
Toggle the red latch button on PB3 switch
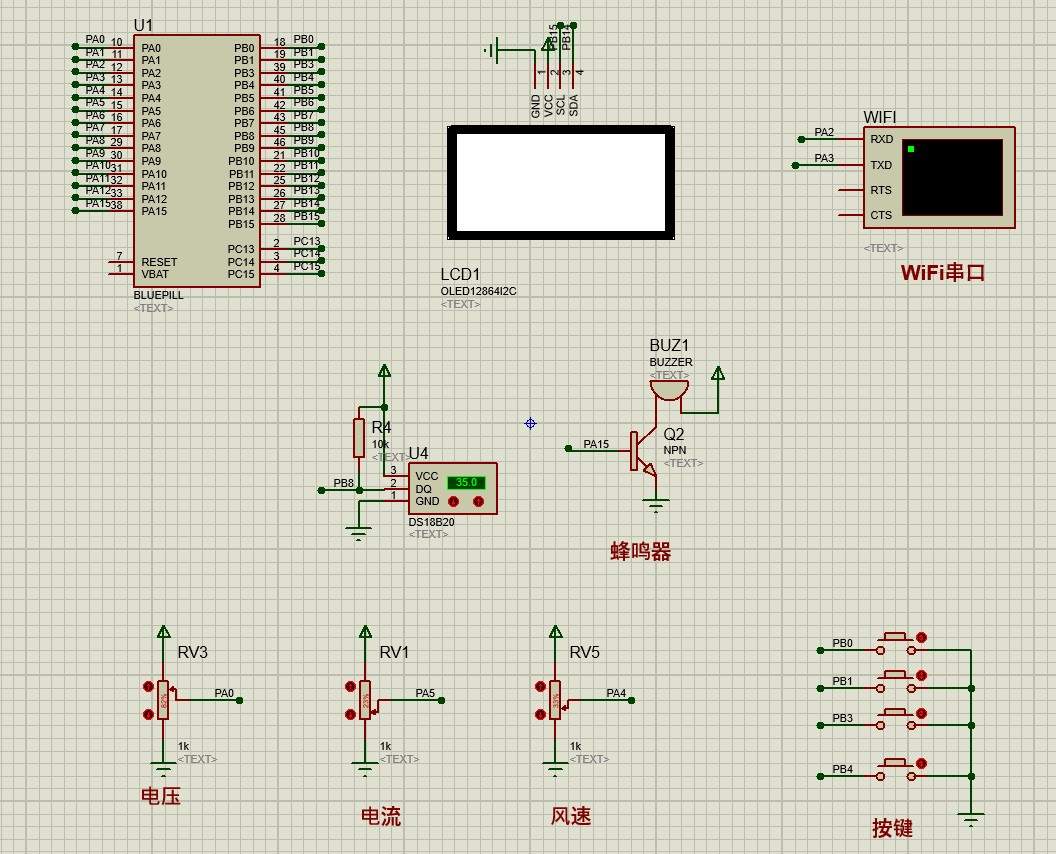point(921,713)
